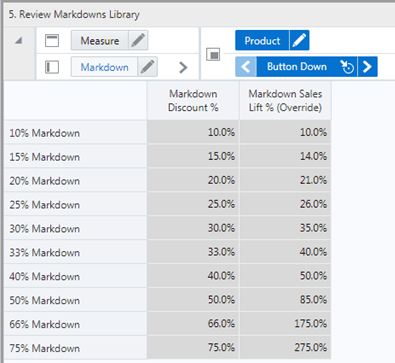Screen dimensions: 395x363
Task: Select the 30% Markdown row
Action: [x=76, y=228]
